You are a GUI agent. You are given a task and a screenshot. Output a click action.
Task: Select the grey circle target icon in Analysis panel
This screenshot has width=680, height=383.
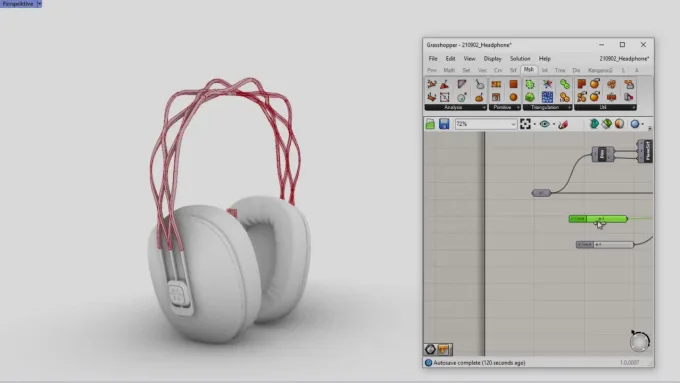(x=462, y=97)
